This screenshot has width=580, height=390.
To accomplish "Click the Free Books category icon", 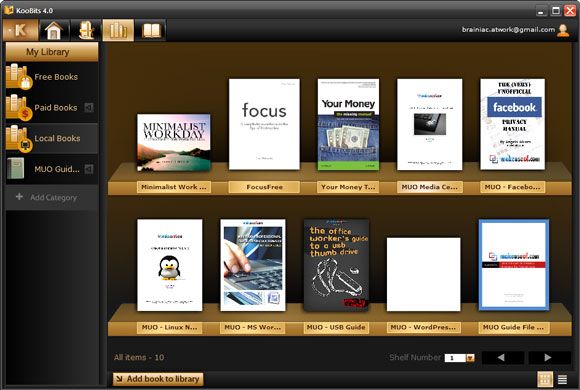I will click(18, 77).
